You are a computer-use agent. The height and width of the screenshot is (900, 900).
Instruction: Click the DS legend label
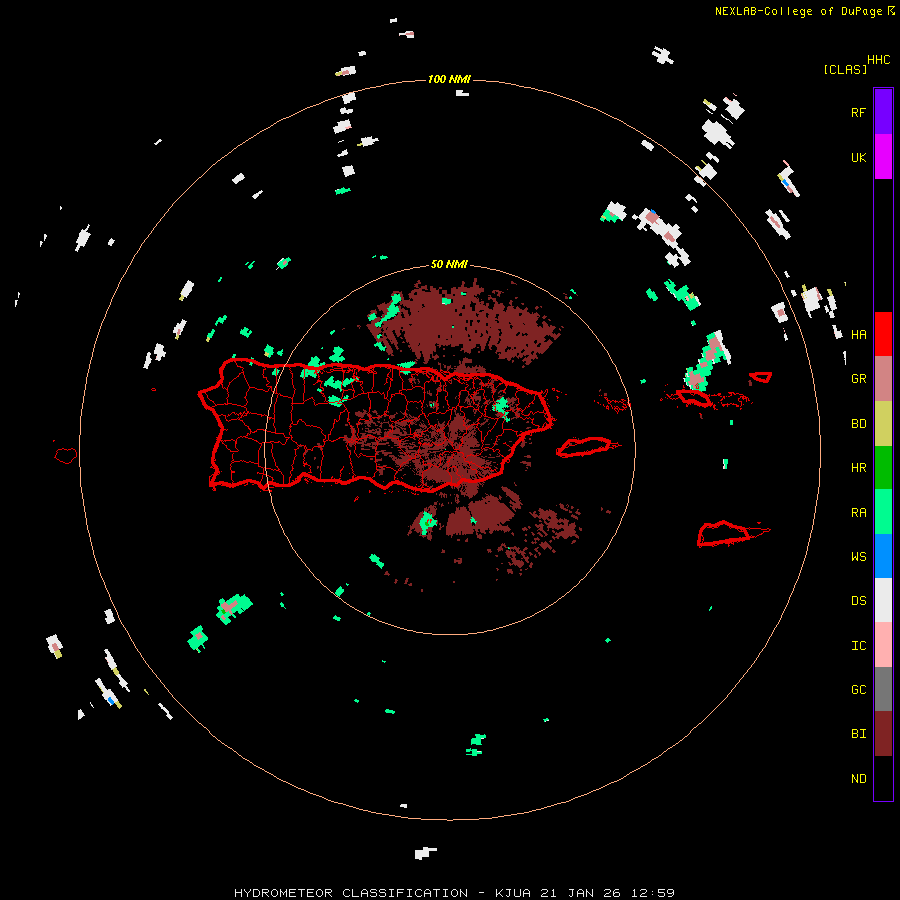[858, 601]
